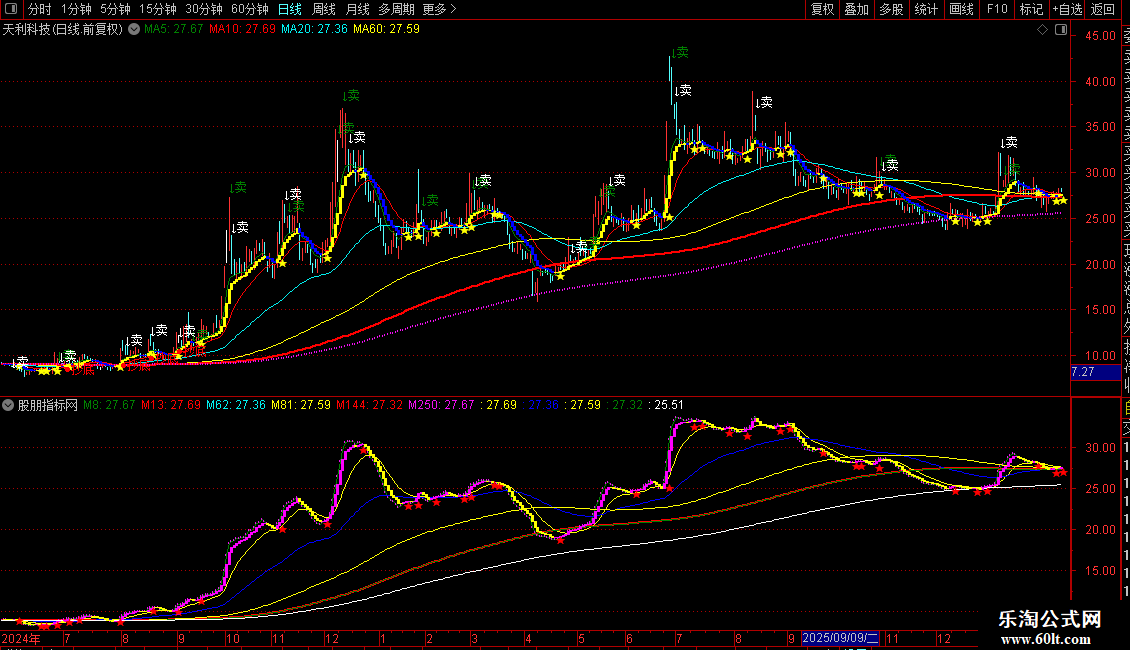1130x650 pixels.
Task: Activate the 画线 drawing tools
Action: pos(961,9)
